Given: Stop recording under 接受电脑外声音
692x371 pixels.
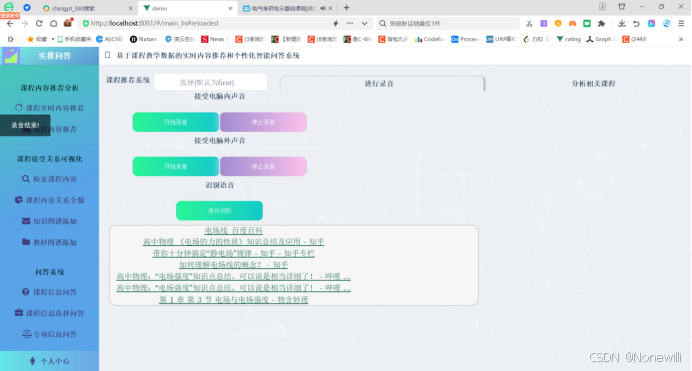Looking at the screenshot, I should pyautogui.click(x=263, y=166).
